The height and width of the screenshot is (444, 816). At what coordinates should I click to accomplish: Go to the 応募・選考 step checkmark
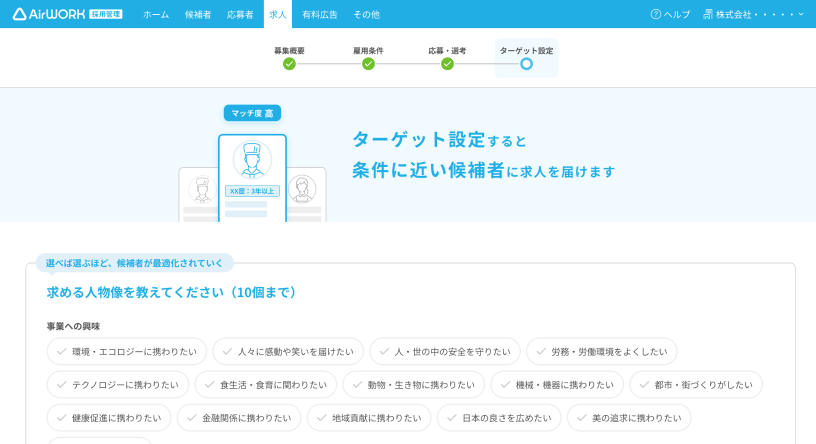(x=448, y=64)
